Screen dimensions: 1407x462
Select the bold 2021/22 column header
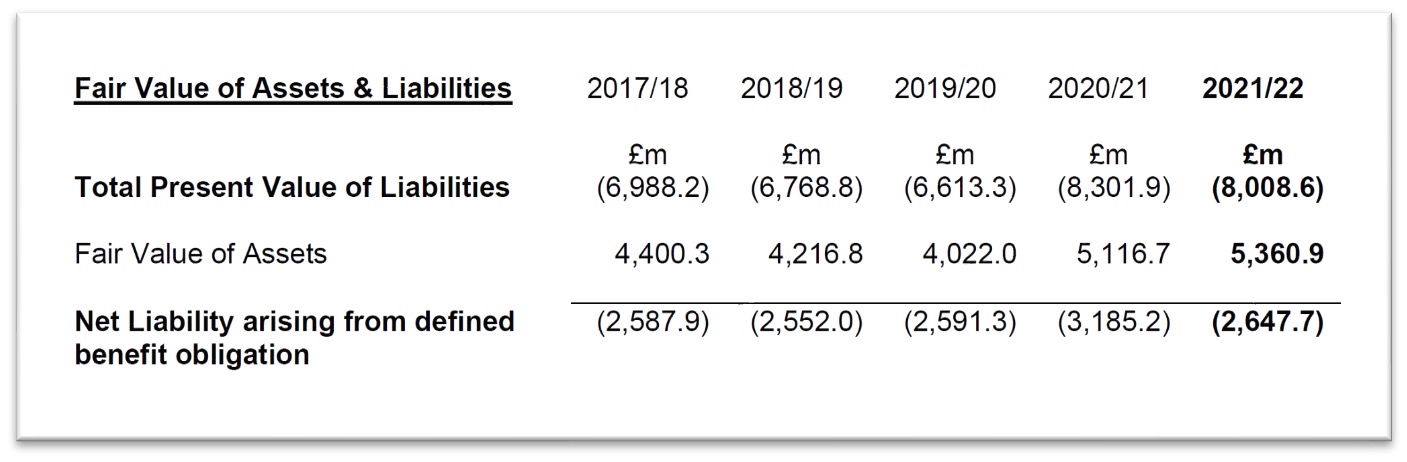[1253, 89]
